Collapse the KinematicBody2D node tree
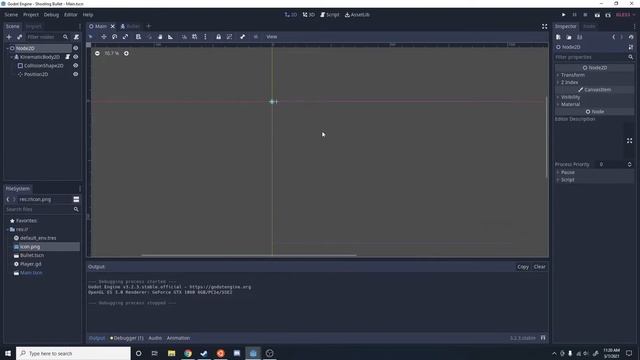 pyautogui.click(x=12, y=57)
